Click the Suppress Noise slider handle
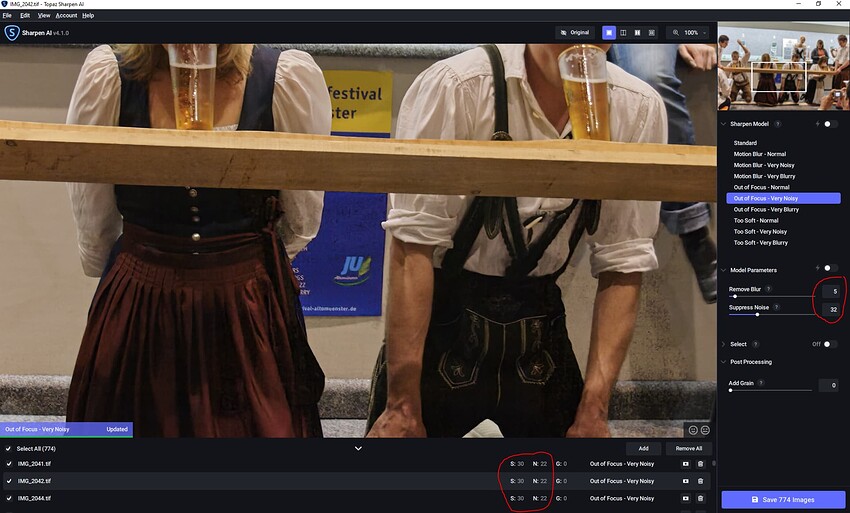Image resolution: width=850 pixels, height=513 pixels. [x=757, y=314]
